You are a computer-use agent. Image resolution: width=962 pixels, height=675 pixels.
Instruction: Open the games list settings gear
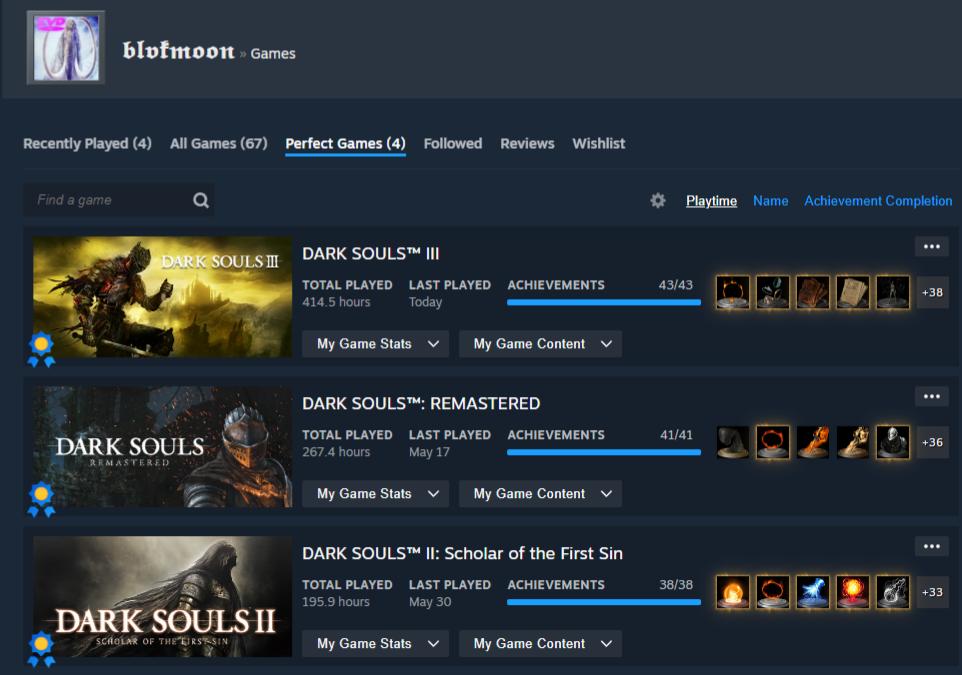click(x=658, y=201)
